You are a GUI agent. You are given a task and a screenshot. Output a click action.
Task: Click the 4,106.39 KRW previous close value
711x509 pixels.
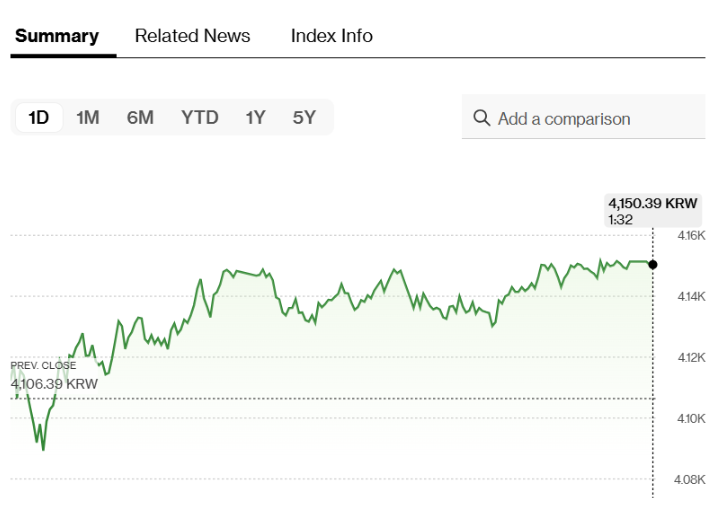coord(54,383)
